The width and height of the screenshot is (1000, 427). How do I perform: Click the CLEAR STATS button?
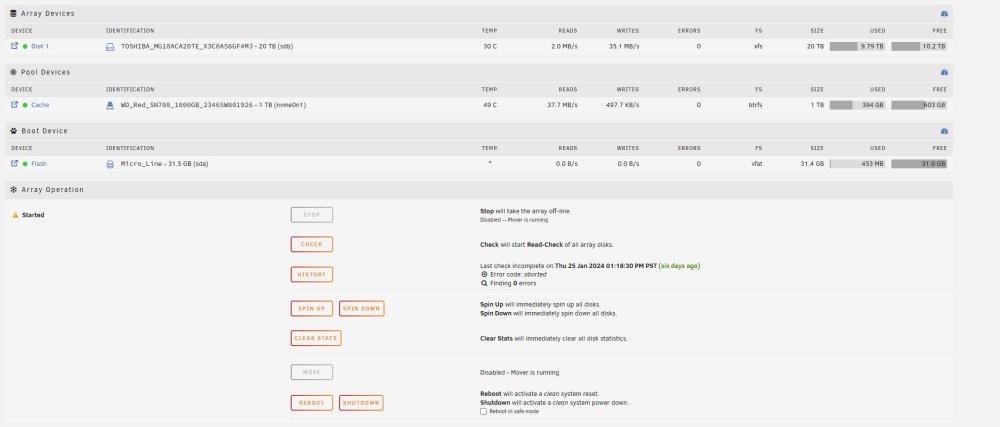(316, 338)
